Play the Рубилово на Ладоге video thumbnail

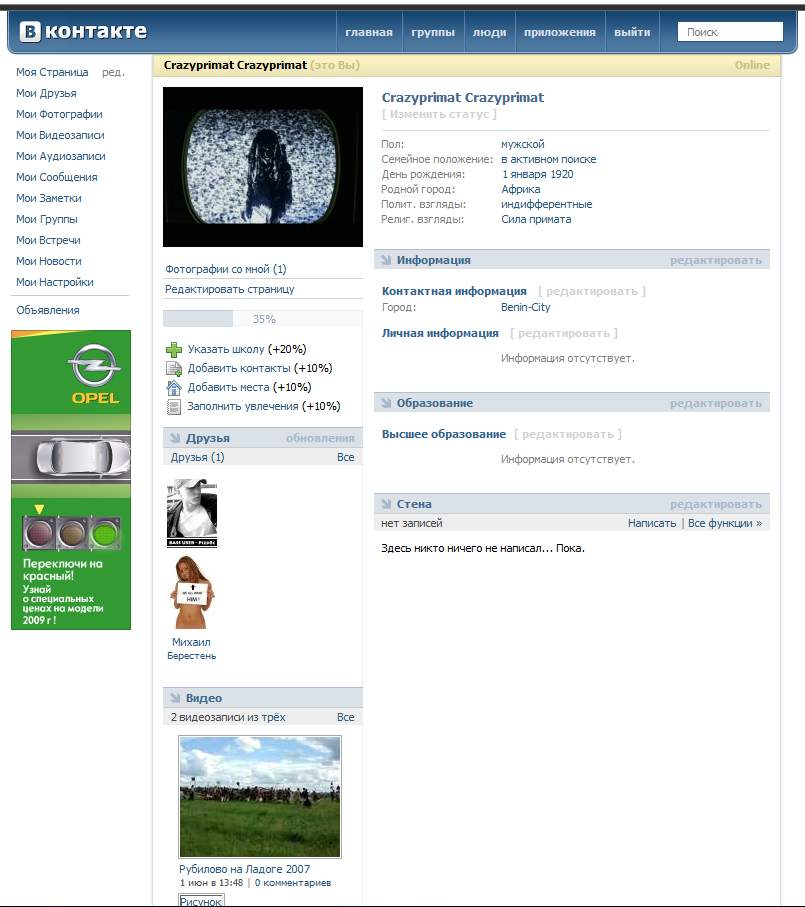(x=260, y=797)
